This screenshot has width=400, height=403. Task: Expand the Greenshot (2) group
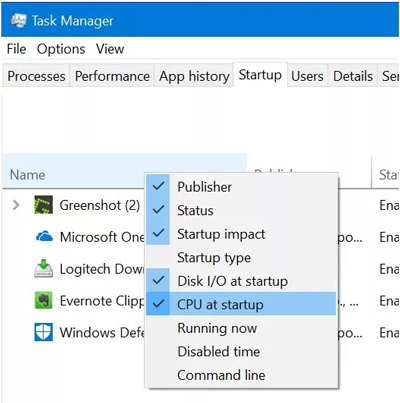16,205
